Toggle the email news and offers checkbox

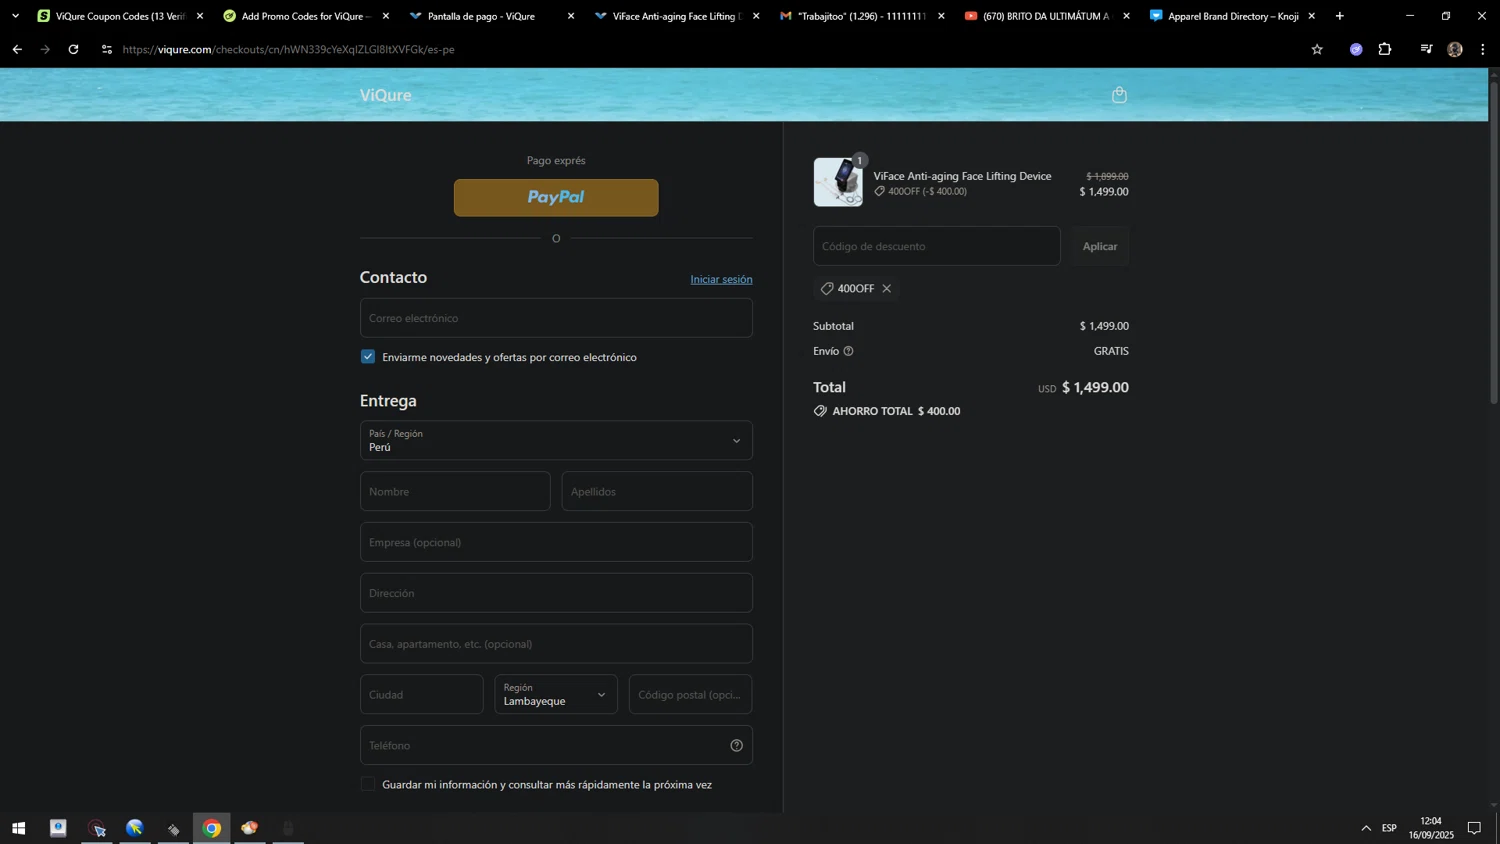coord(368,357)
